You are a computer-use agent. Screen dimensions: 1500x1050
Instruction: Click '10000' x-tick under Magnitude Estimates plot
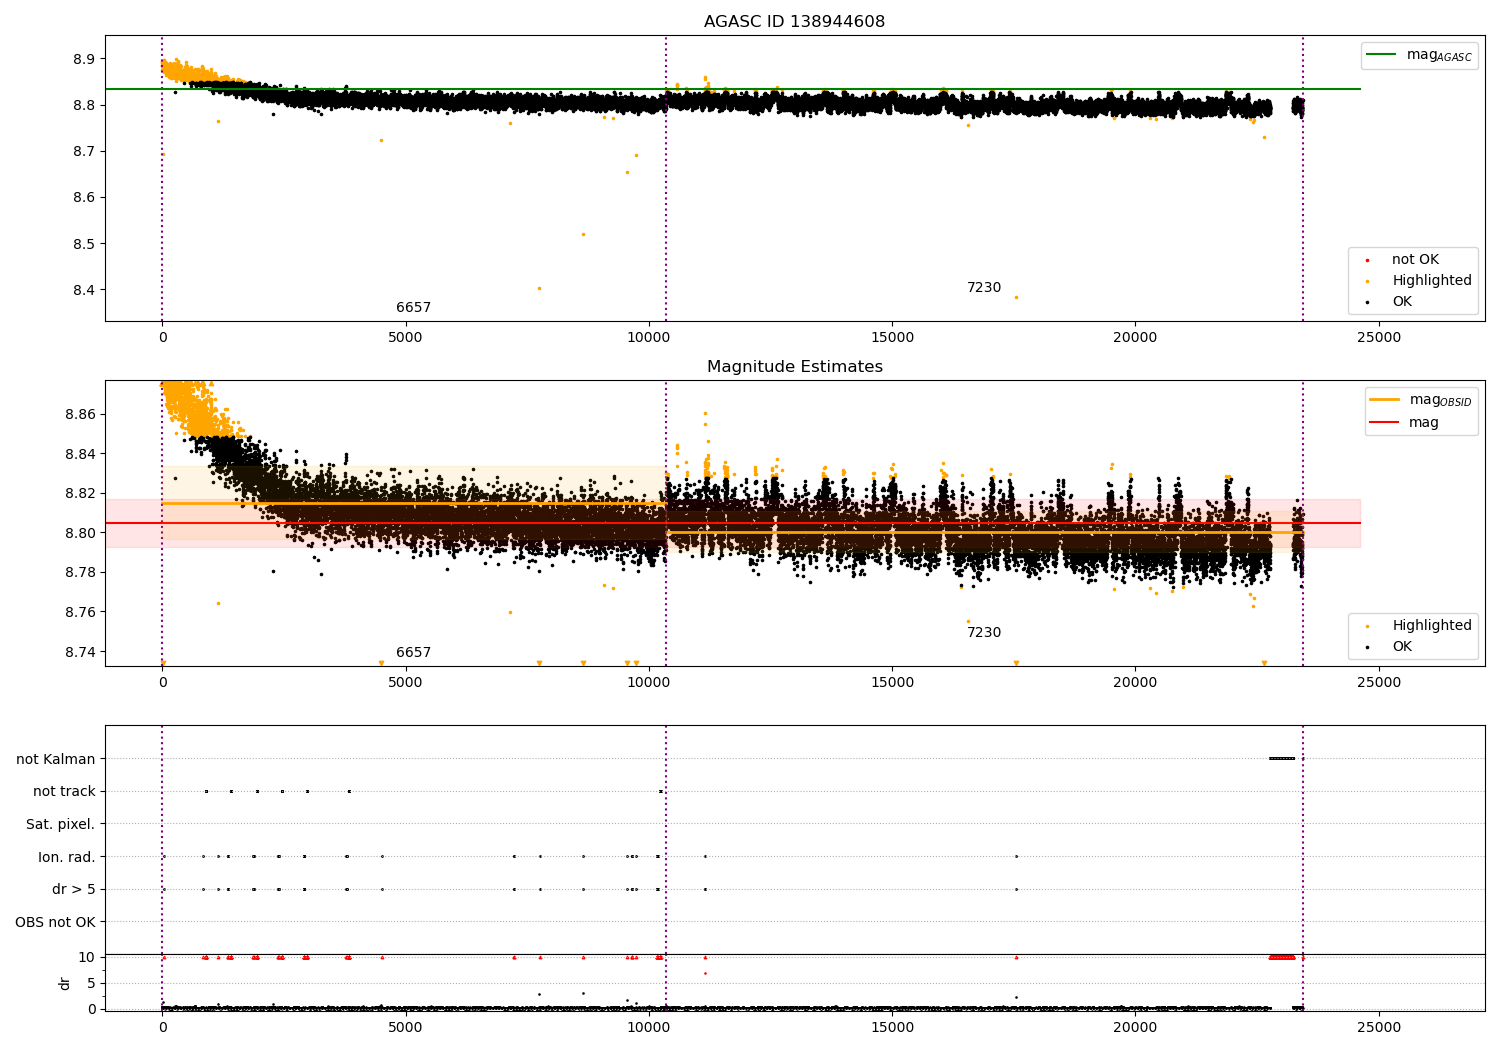(x=649, y=683)
